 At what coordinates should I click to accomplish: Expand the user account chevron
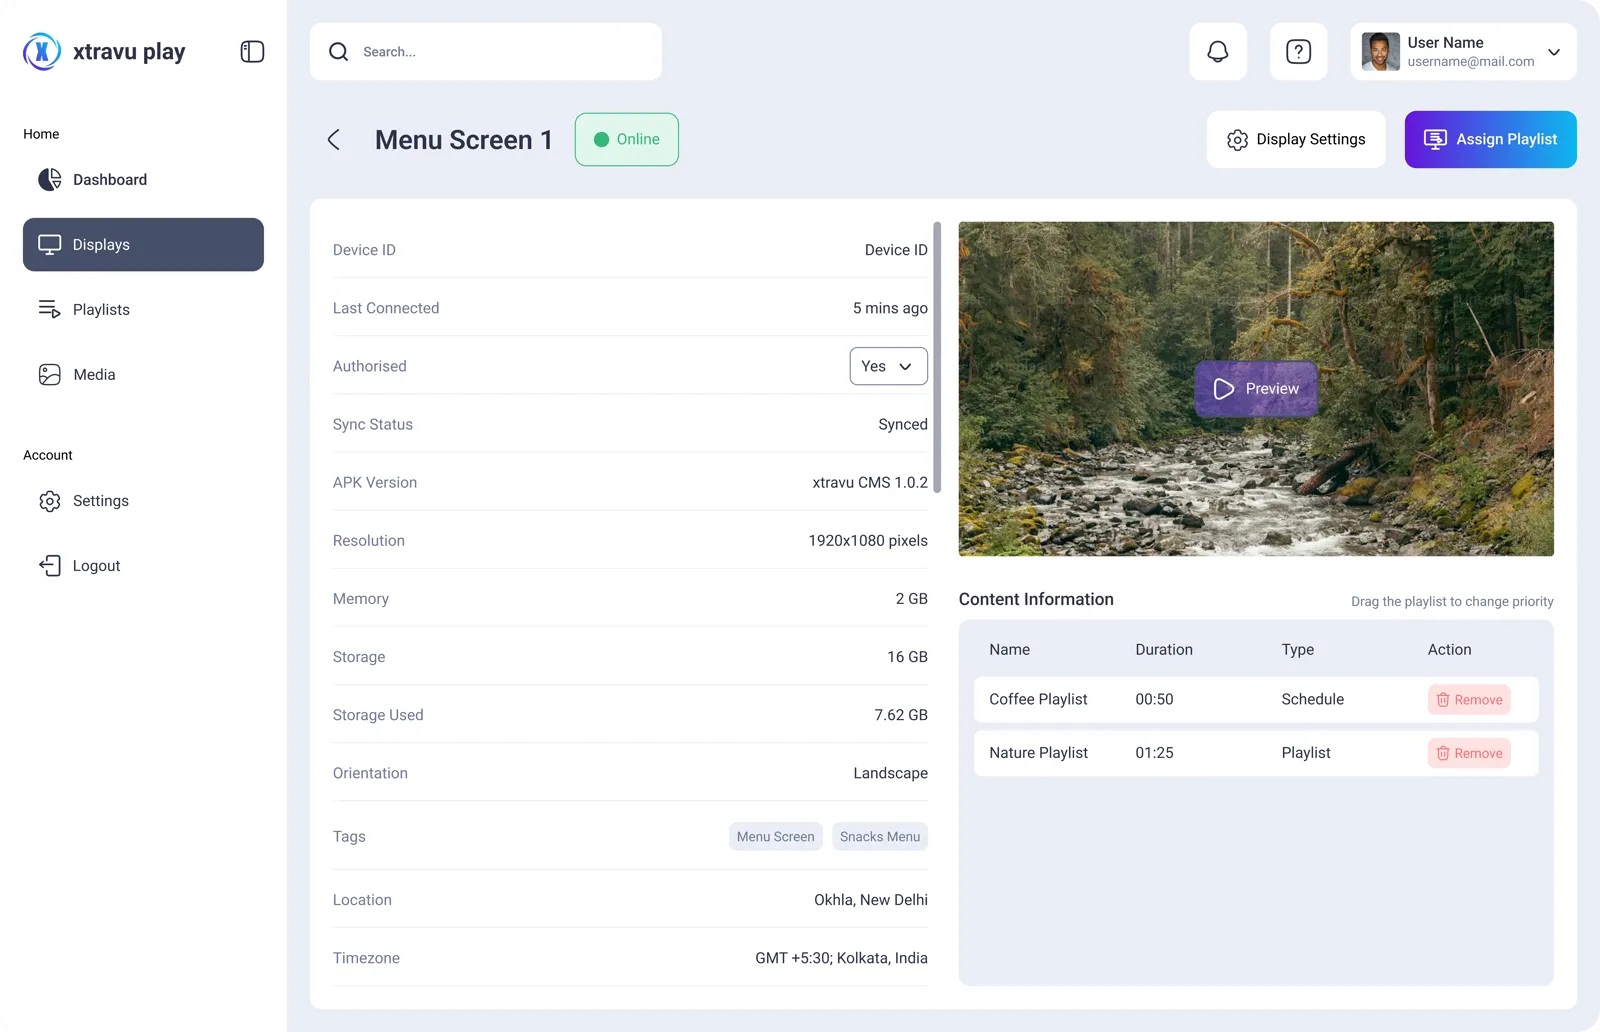click(1553, 52)
